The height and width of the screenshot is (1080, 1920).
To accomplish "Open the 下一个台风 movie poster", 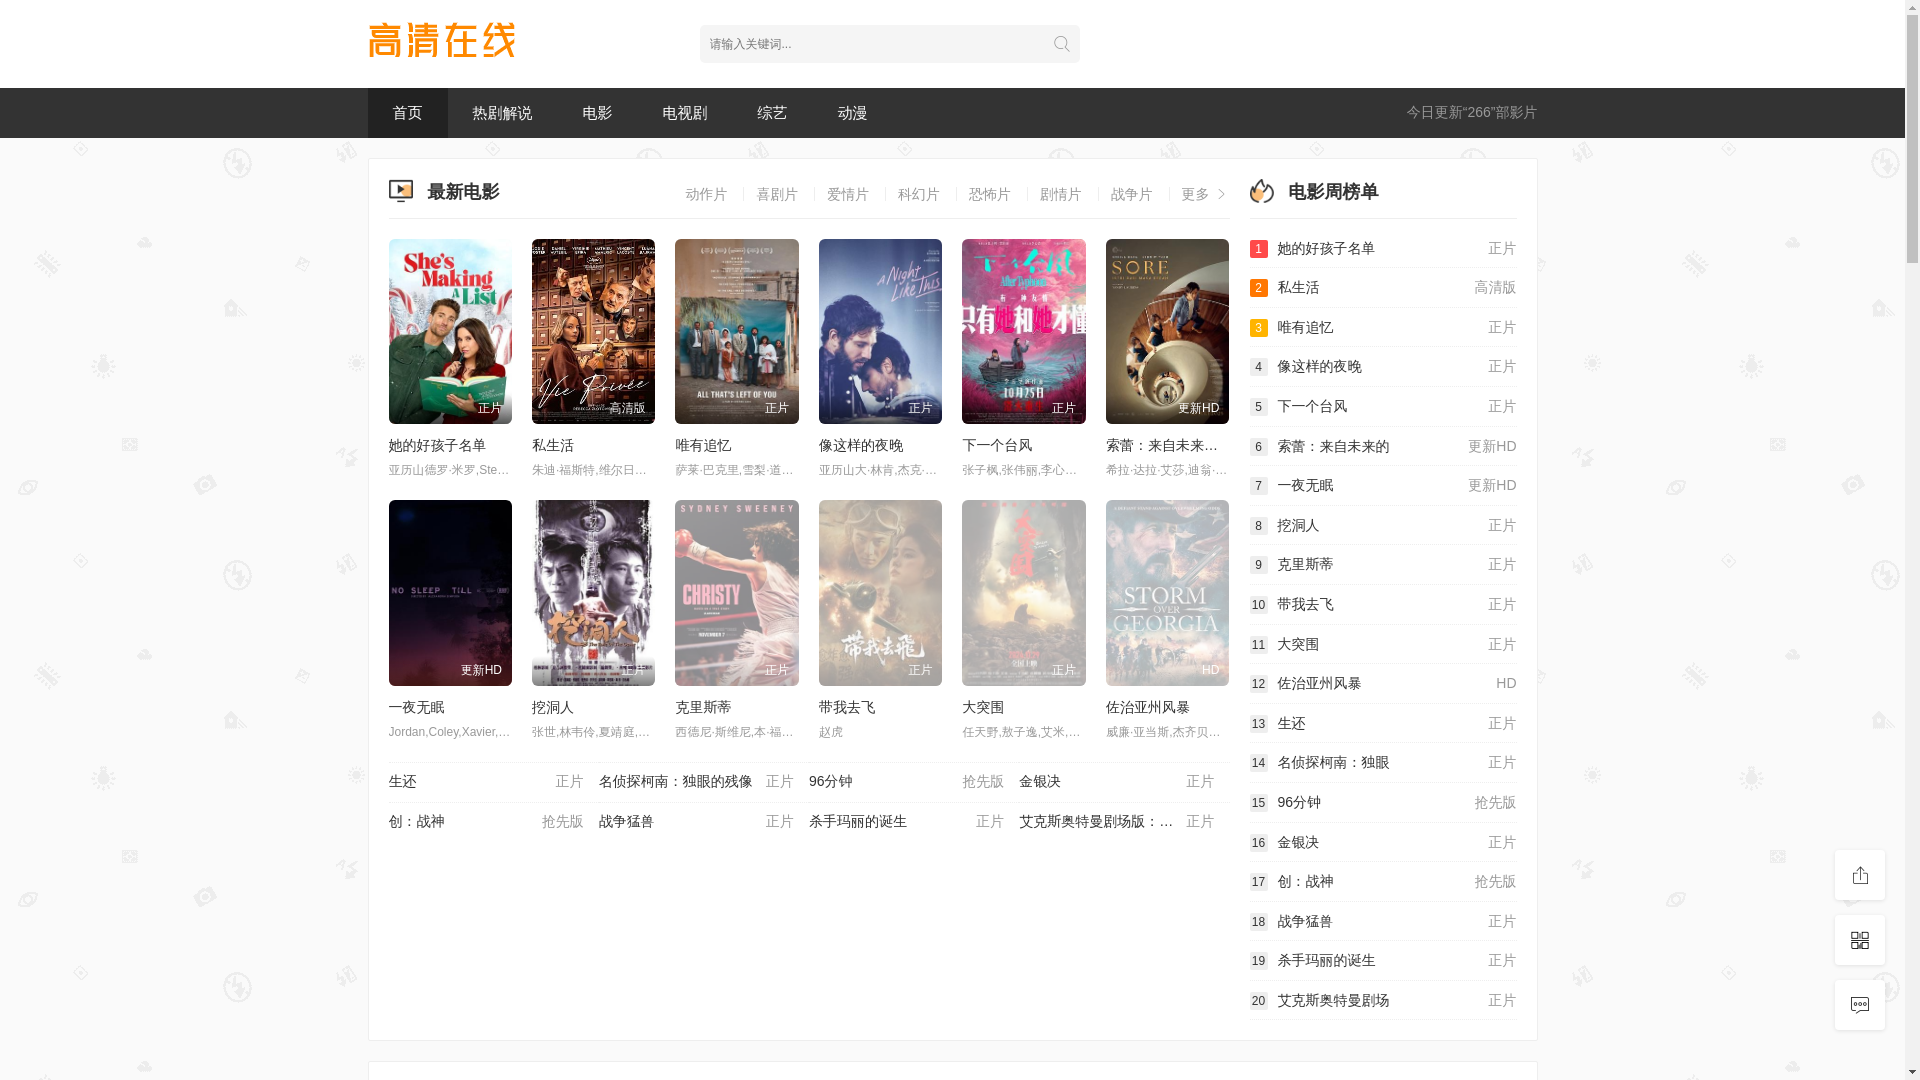I will coord(1024,331).
